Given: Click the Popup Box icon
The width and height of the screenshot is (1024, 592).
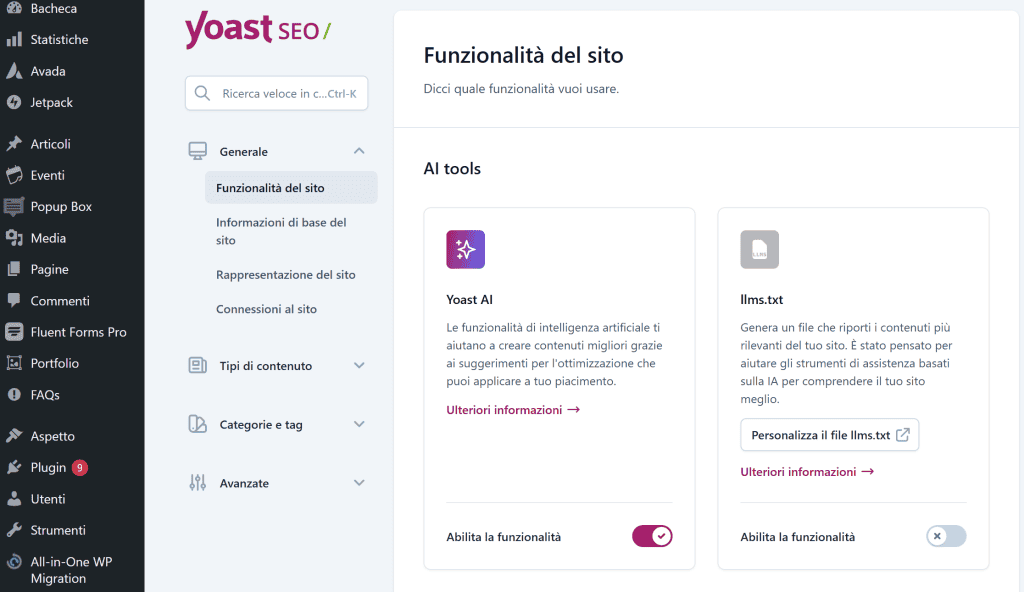Looking at the screenshot, I should point(14,206).
